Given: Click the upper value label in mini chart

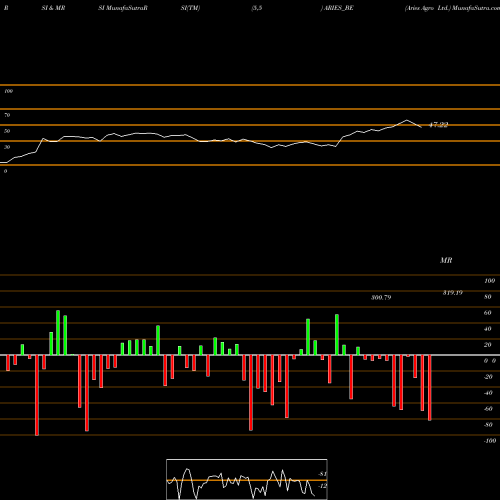Looking at the screenshot, I should (x=322, y=474).
